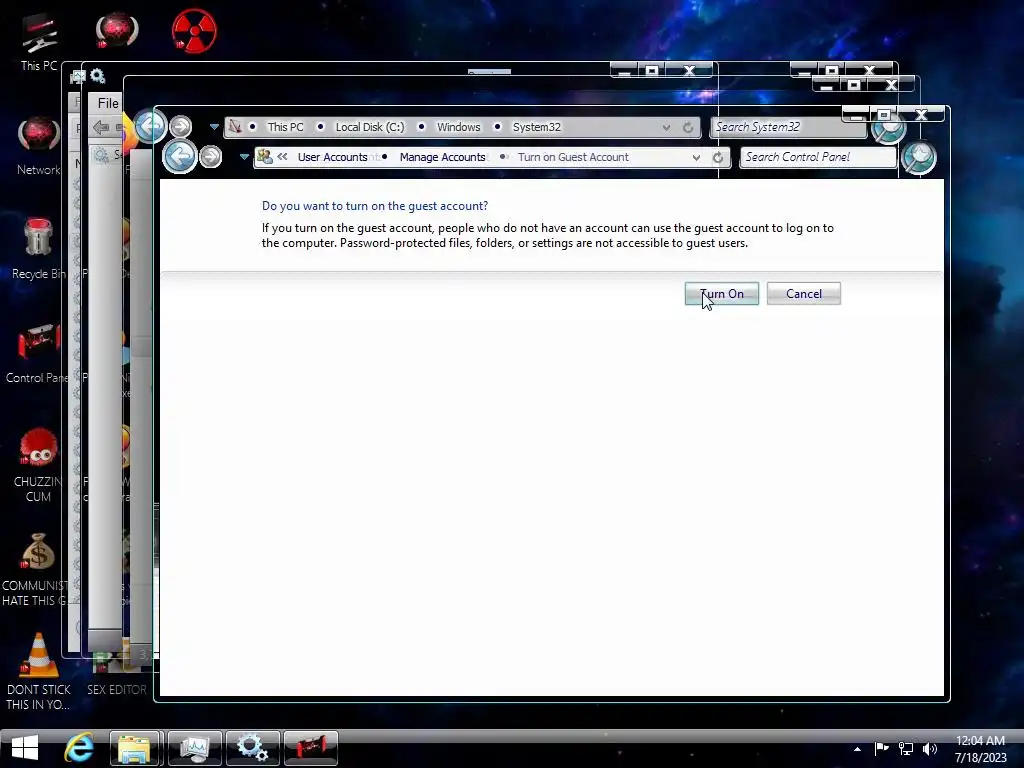This screenshot has height=768, width=1024.
Task: Refresh the Control Panel address bar
Action: 718,157
